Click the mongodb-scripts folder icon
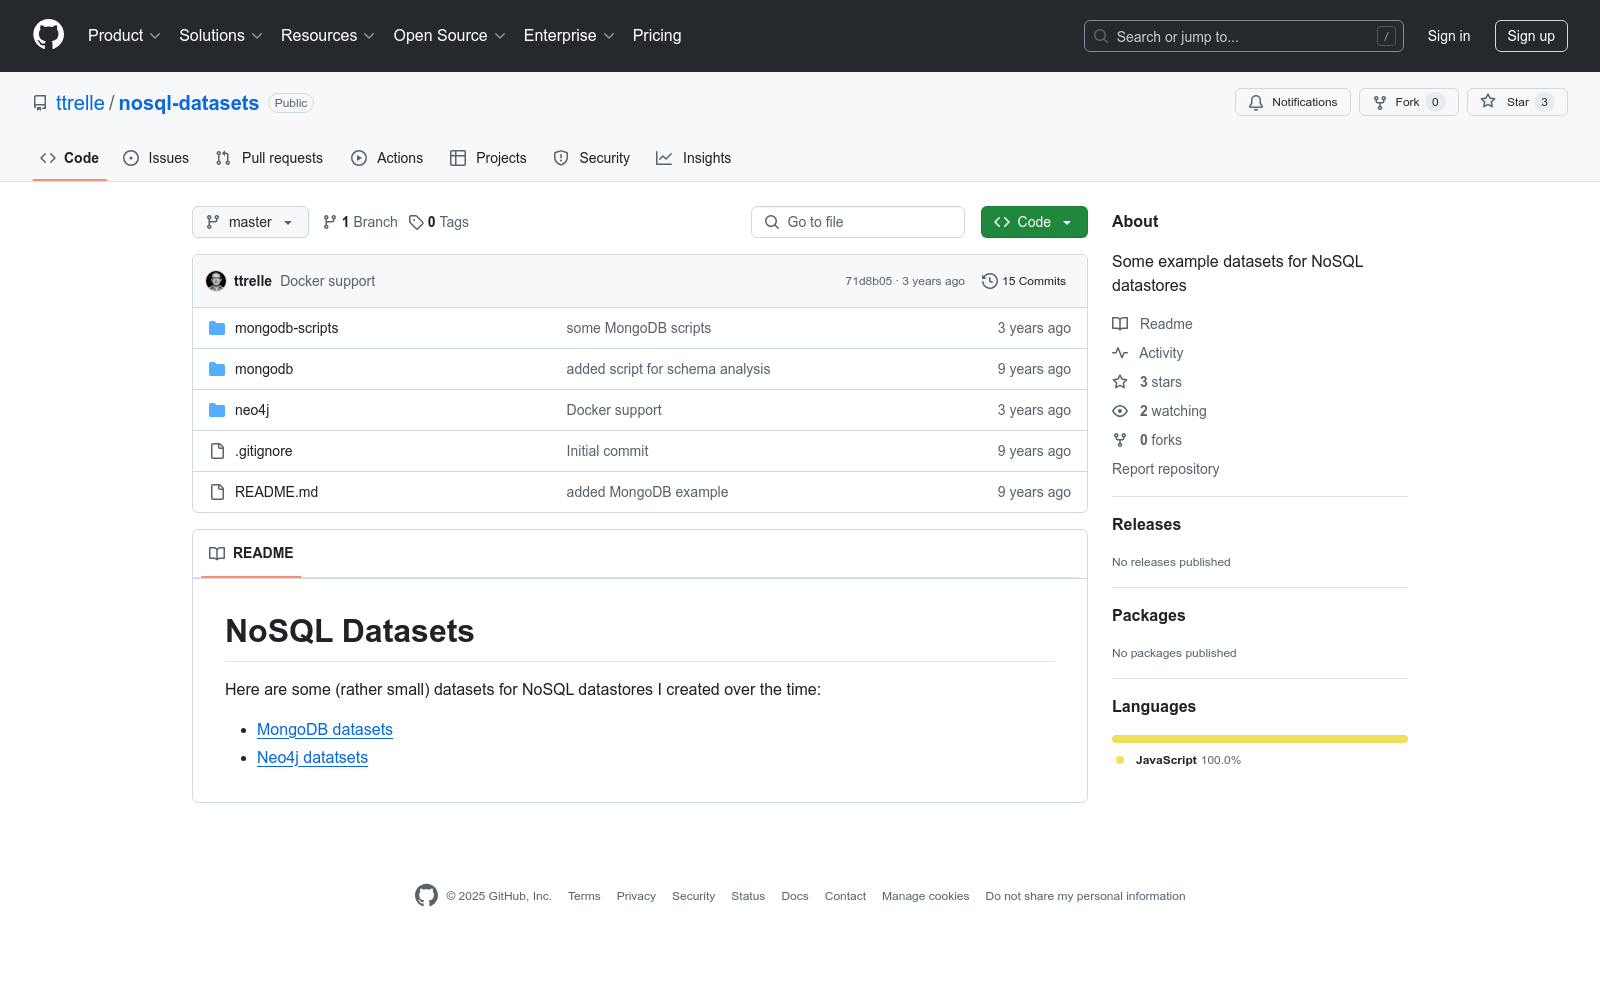The image size is (1600, 1000). tap(217, 328)
